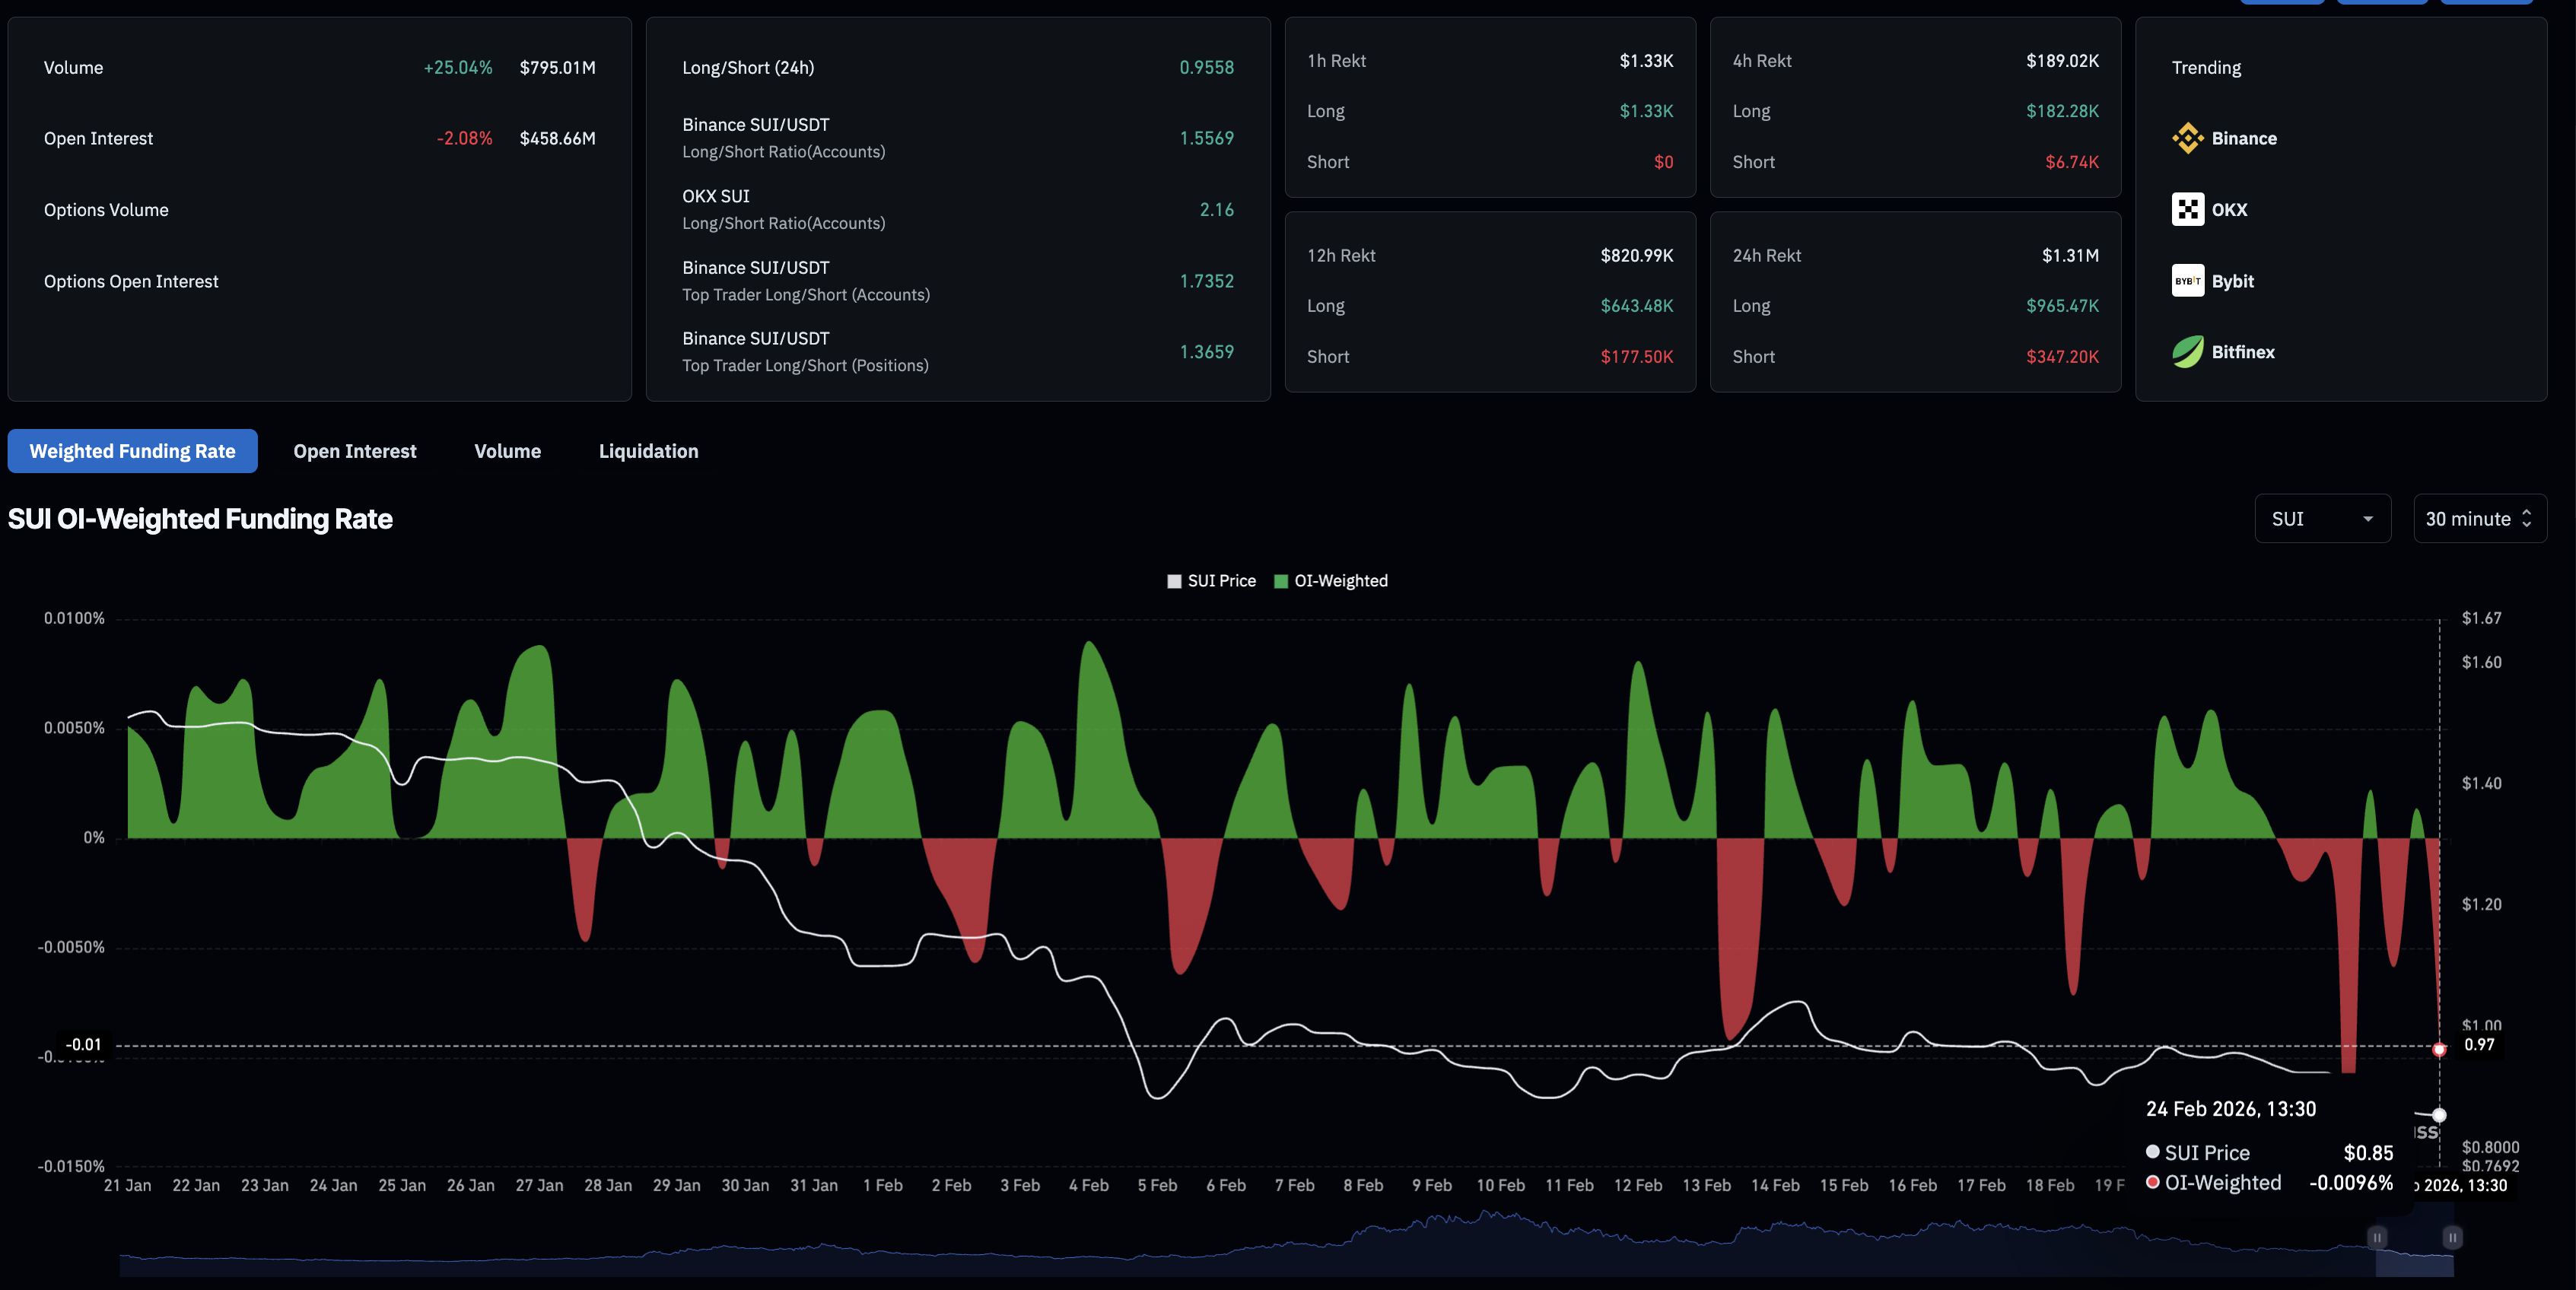Click the Bybit exchange link text
Image resolution: width=2576 pixels, height=1290 pixels.
(2232, 281)
